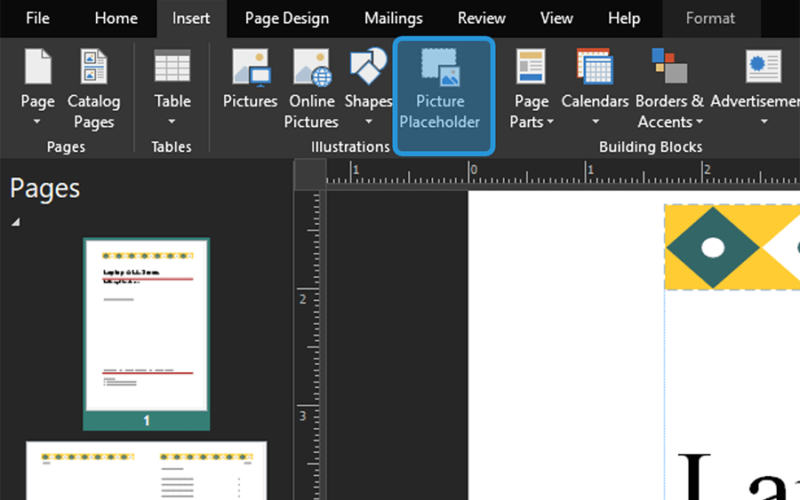Select the Insert ribbon tab
The image size is (800, 500).
point(191,18)
